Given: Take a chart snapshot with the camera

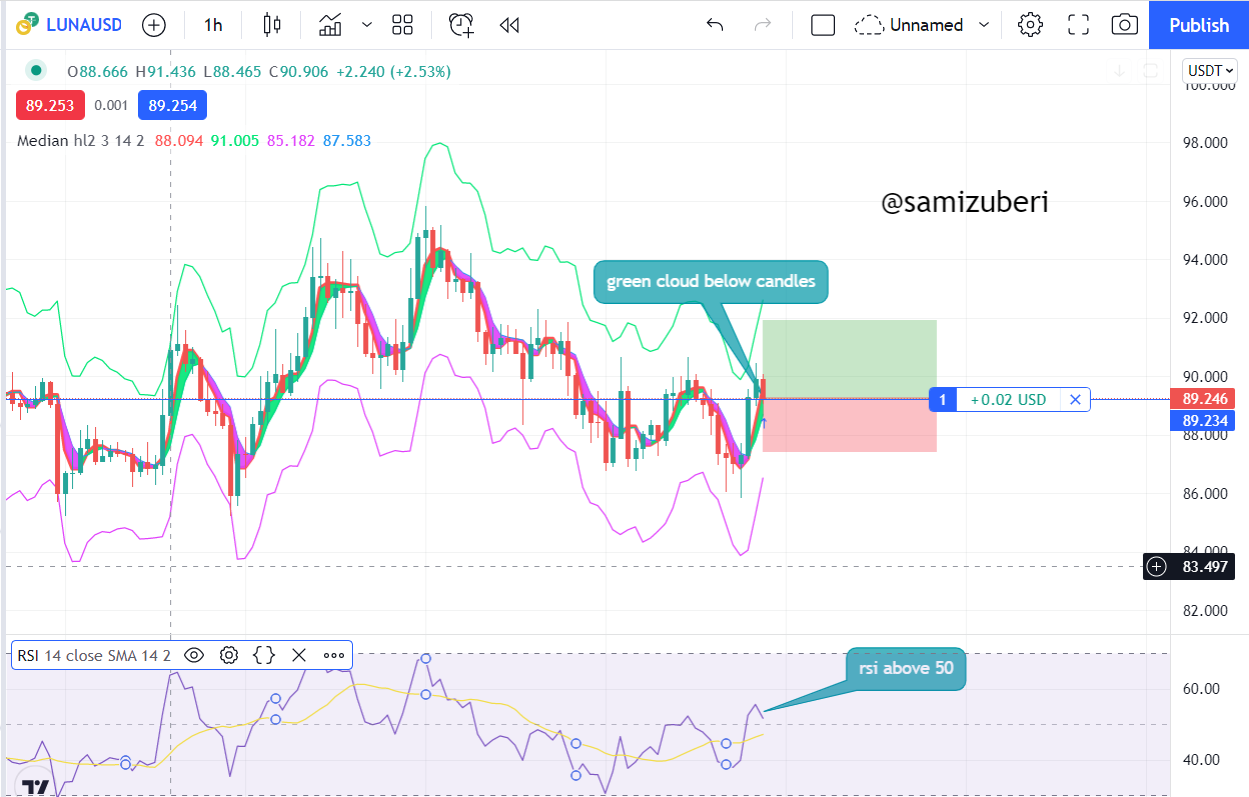Looking at the screenshot, I should [x=1125, y=25].
